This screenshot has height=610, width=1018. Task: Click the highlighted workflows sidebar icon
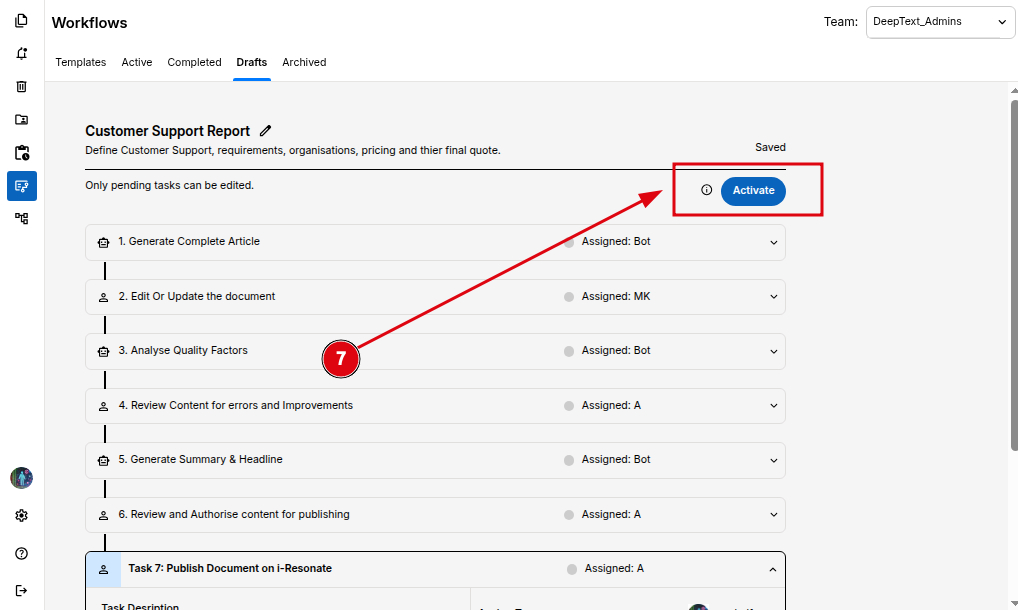pos(22,186)
